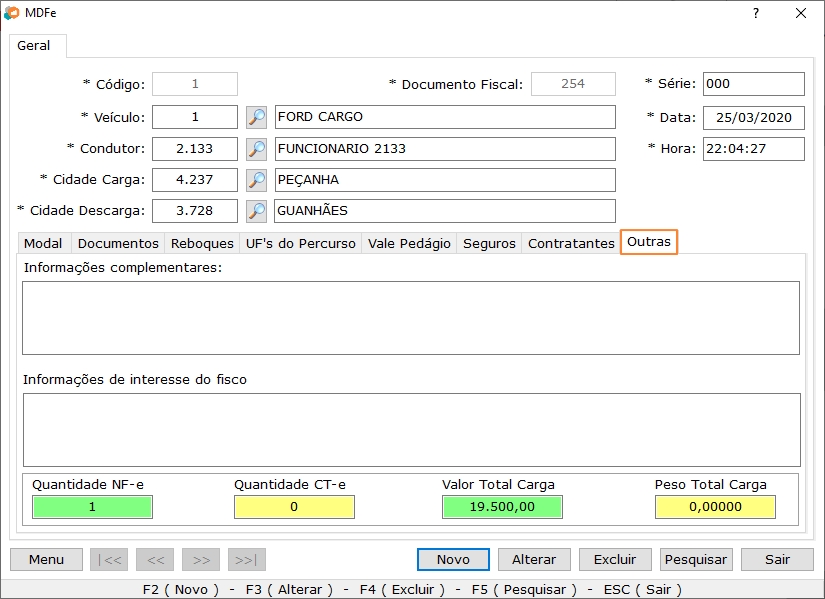The image size is (825, 599).
Task: Open the Documentos tab
Action: click(118, 243)
